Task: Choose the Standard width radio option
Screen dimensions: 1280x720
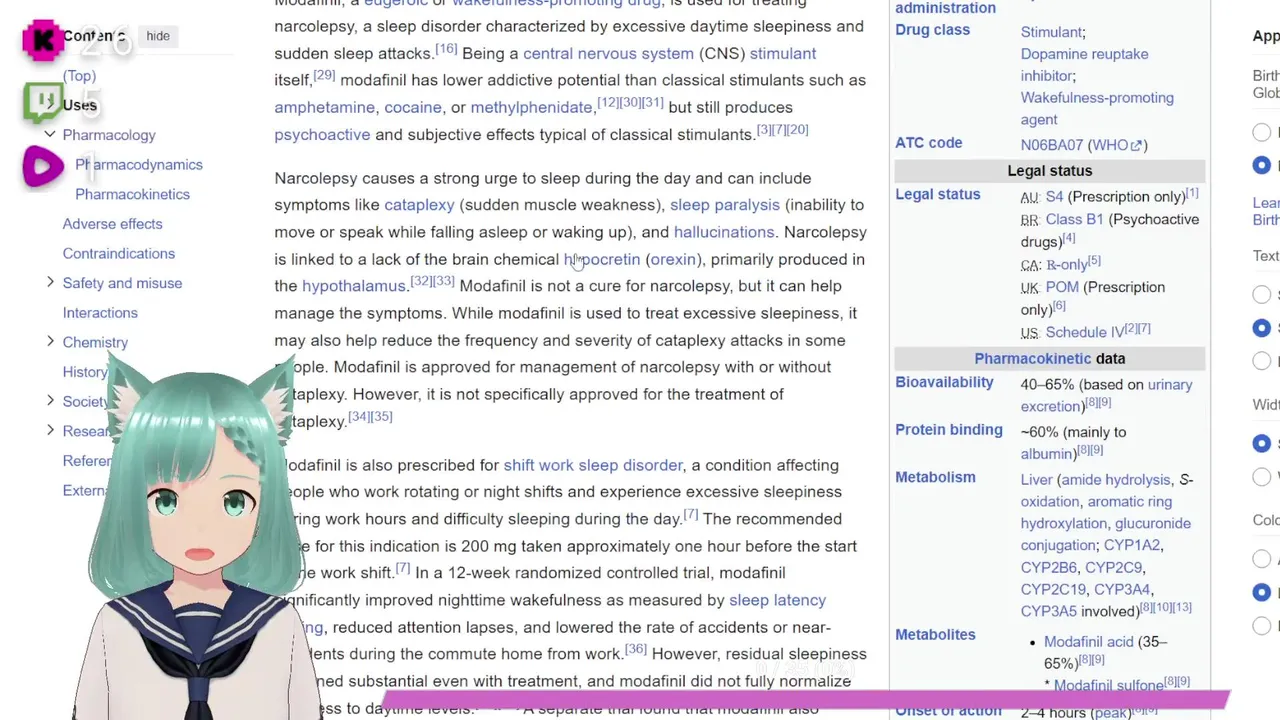Action: (1262, 443)
